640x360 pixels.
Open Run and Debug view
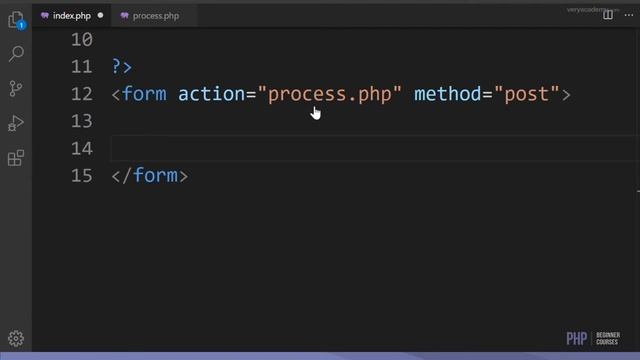tap(16, 123)
